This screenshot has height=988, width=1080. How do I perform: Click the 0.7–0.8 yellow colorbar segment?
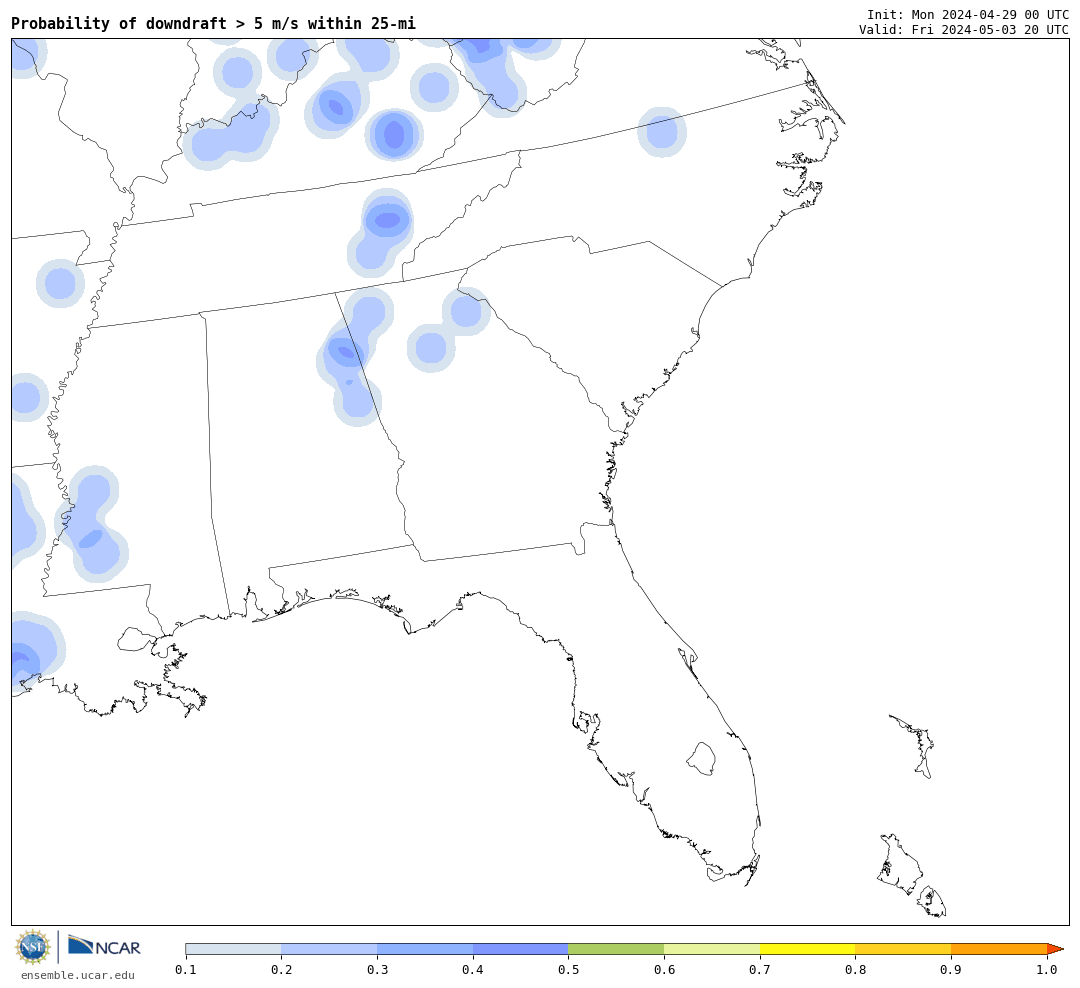coord(808,949)
